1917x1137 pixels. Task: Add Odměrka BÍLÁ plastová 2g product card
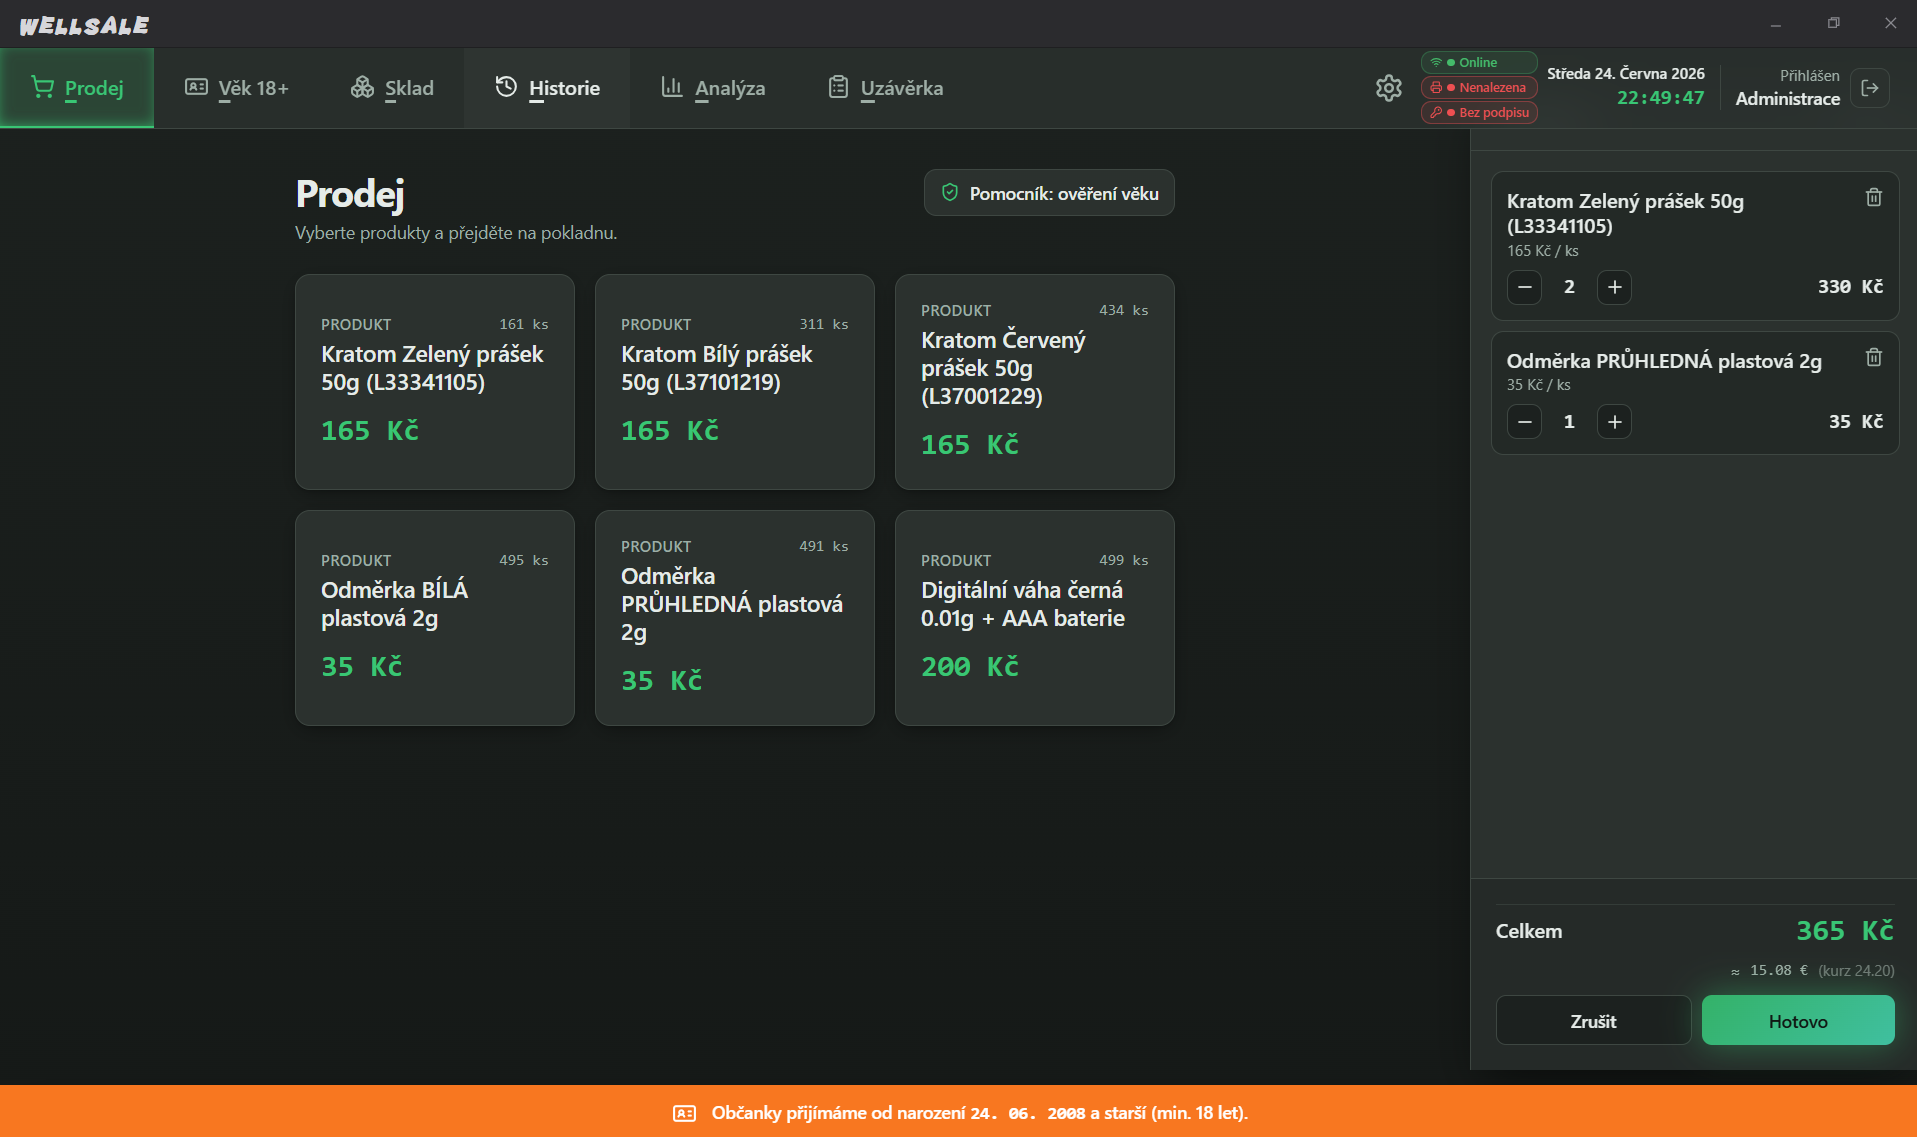435,618
